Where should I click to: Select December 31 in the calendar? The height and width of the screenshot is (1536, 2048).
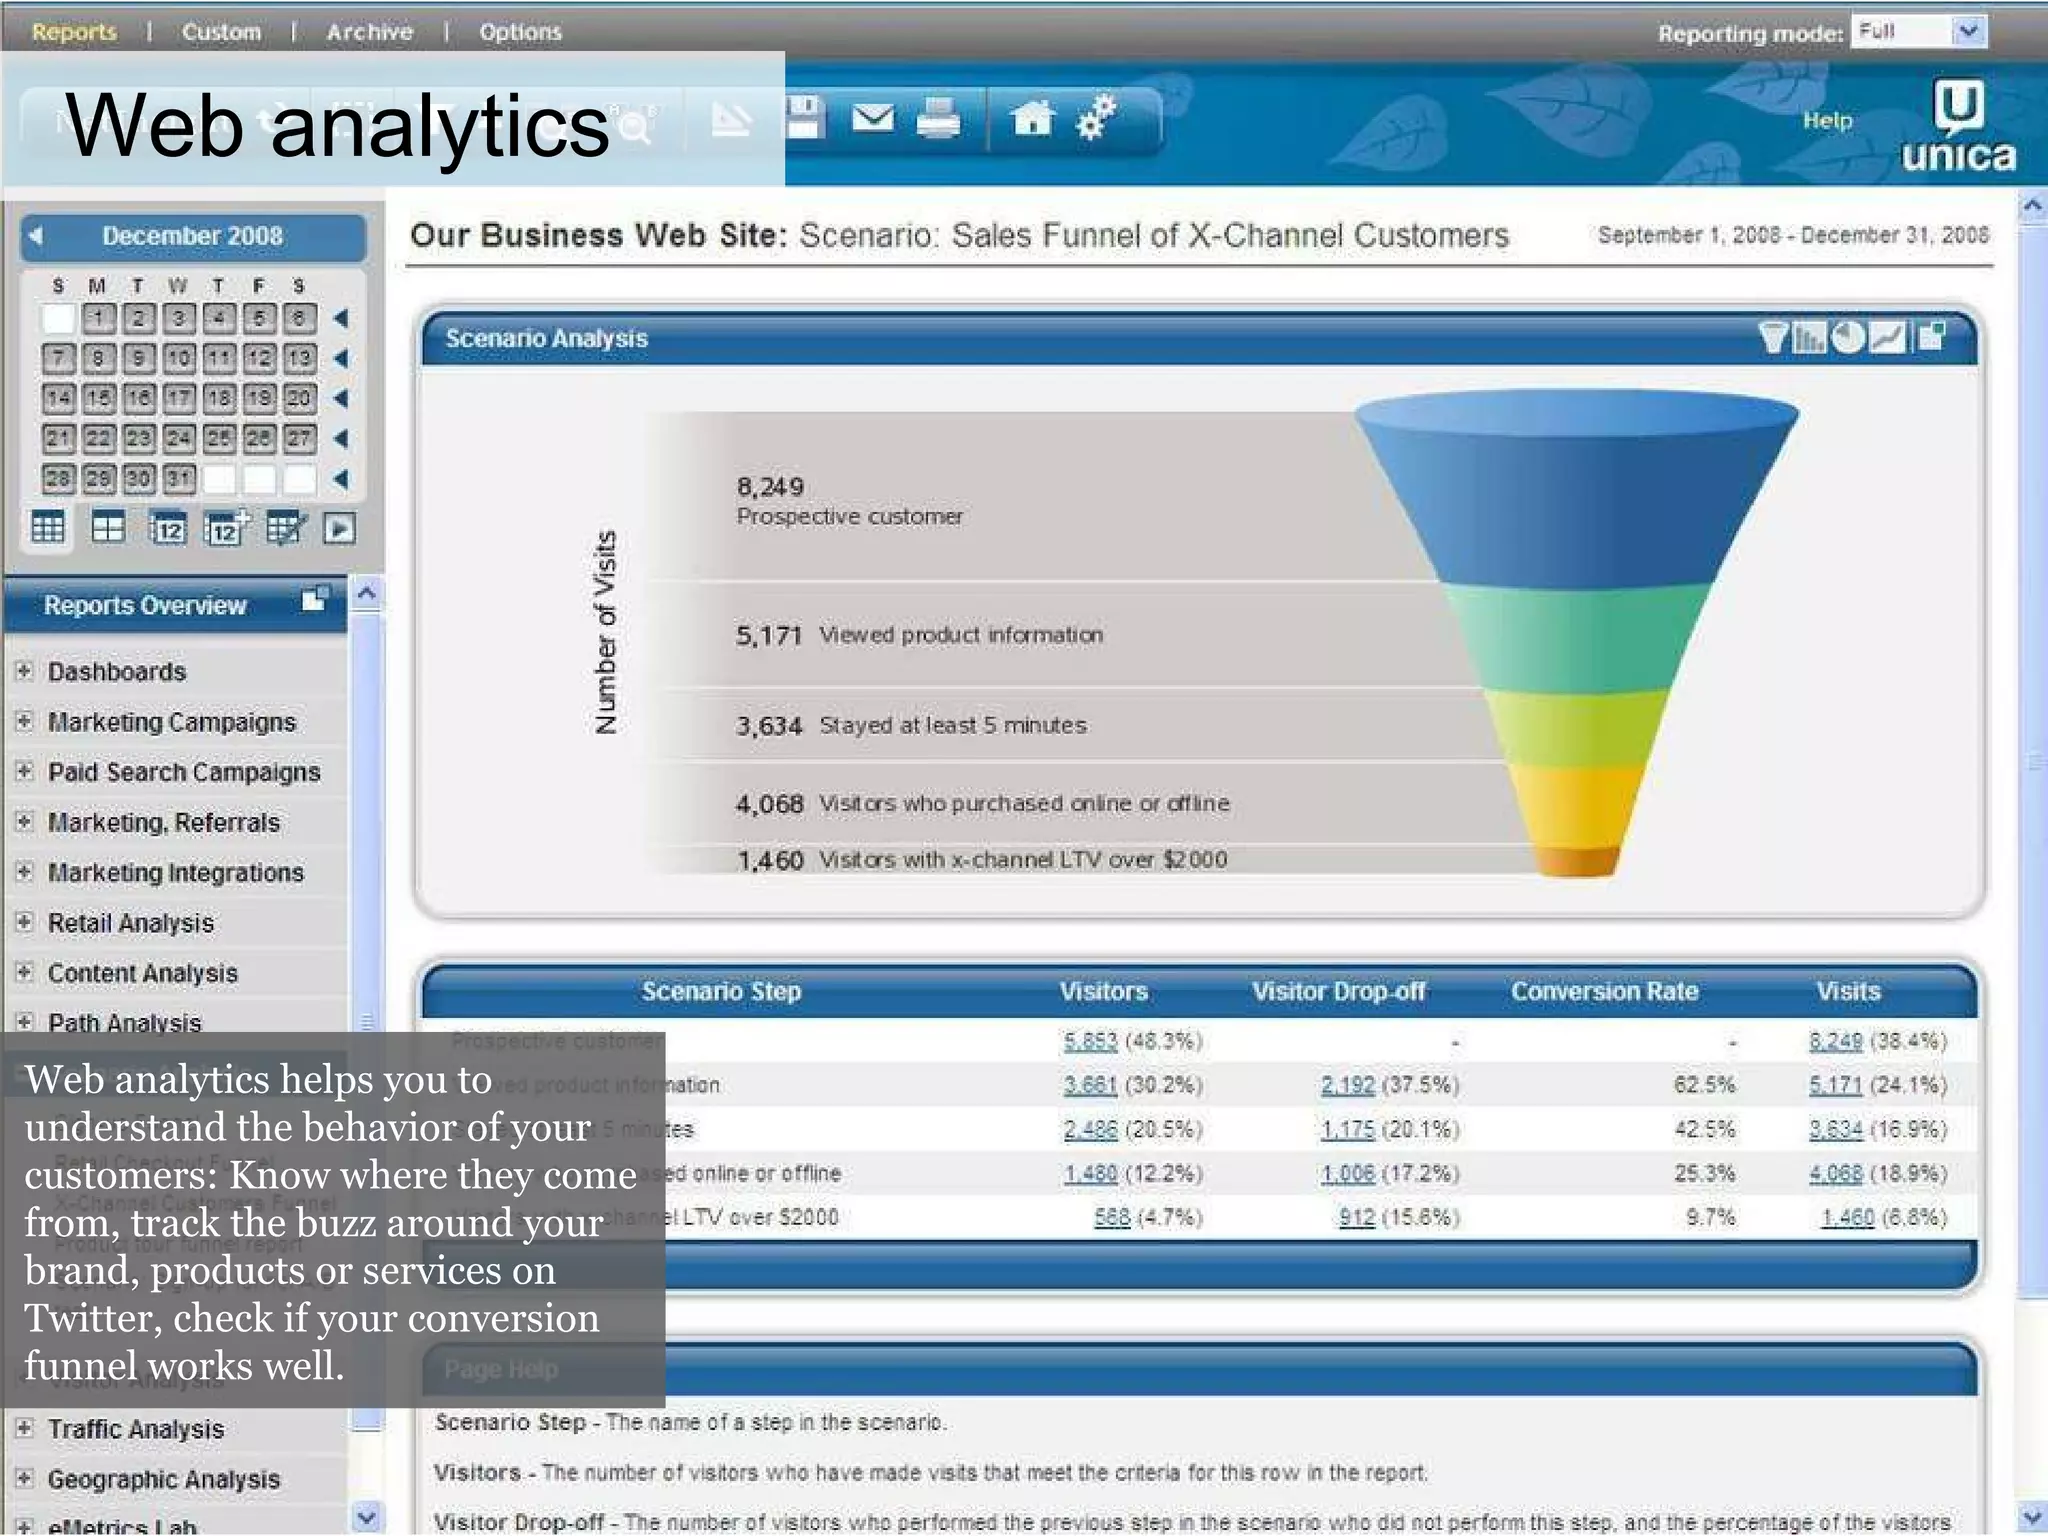179,478
